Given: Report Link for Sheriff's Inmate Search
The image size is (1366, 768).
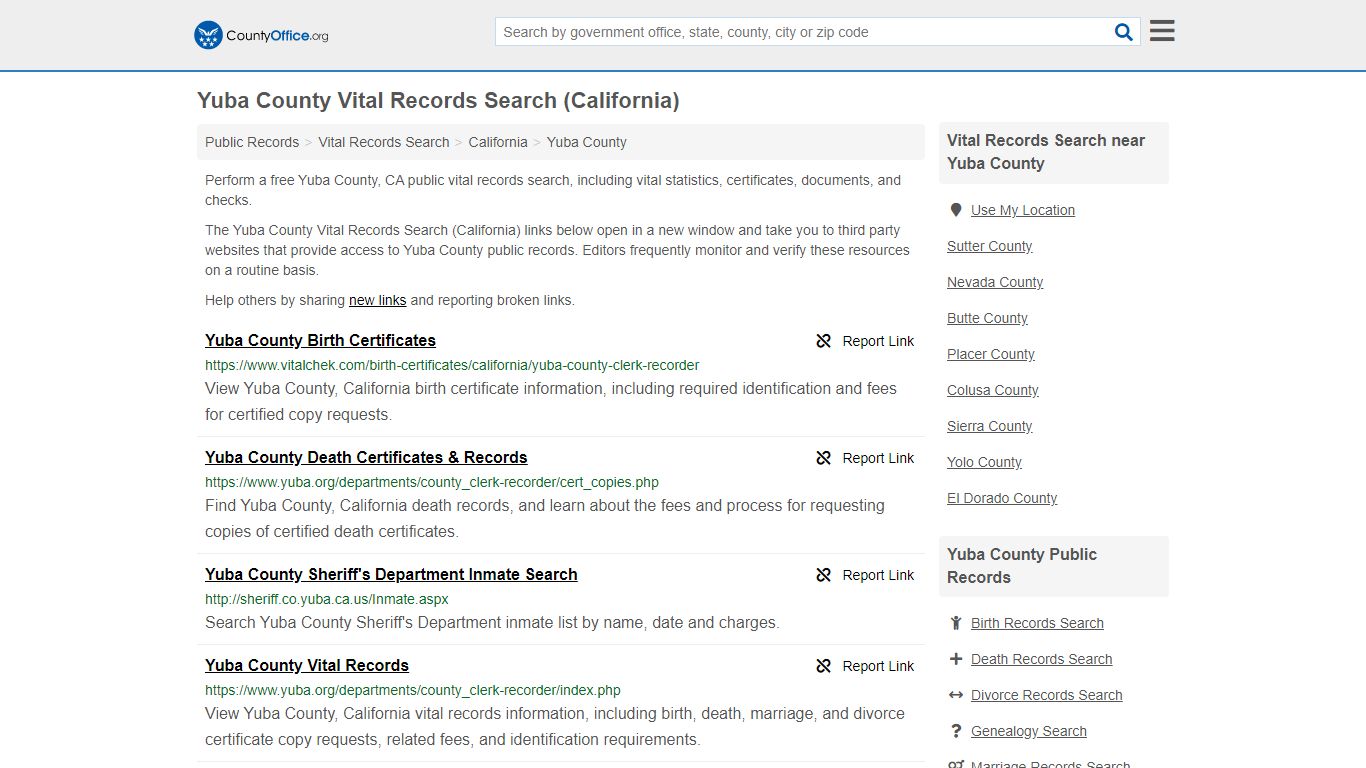Looking at the screenshot, I should click(865, 575).
